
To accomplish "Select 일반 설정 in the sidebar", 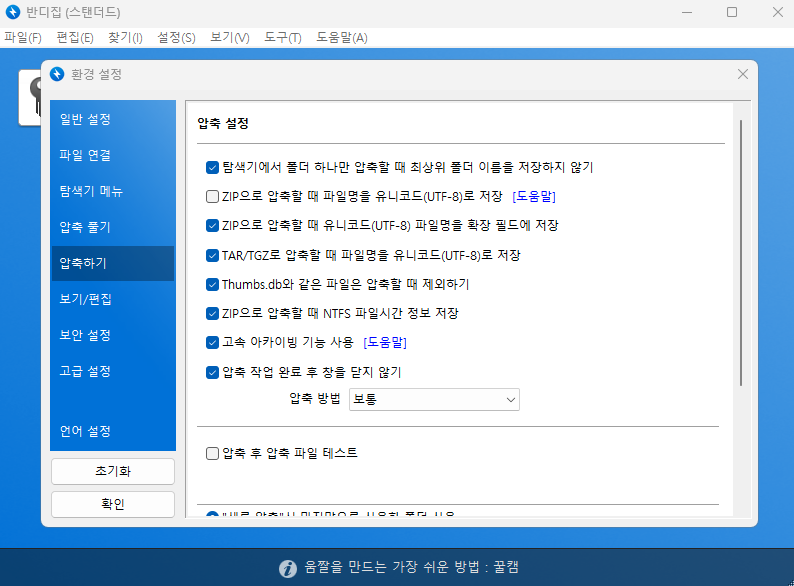I will pyautogui.click(x=113, y=120).
